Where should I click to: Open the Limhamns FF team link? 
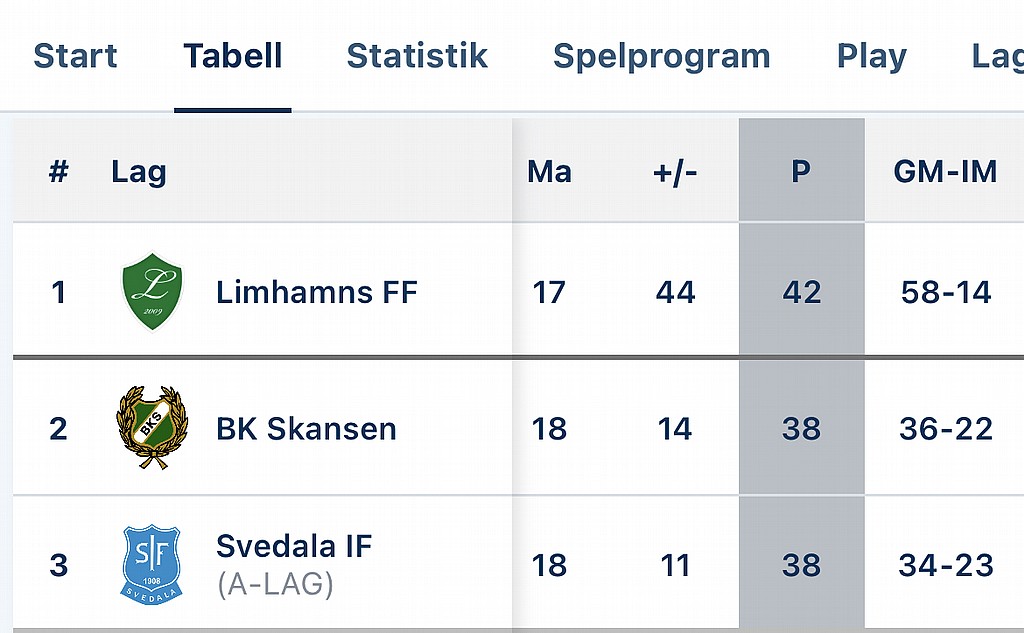[316, 292]
